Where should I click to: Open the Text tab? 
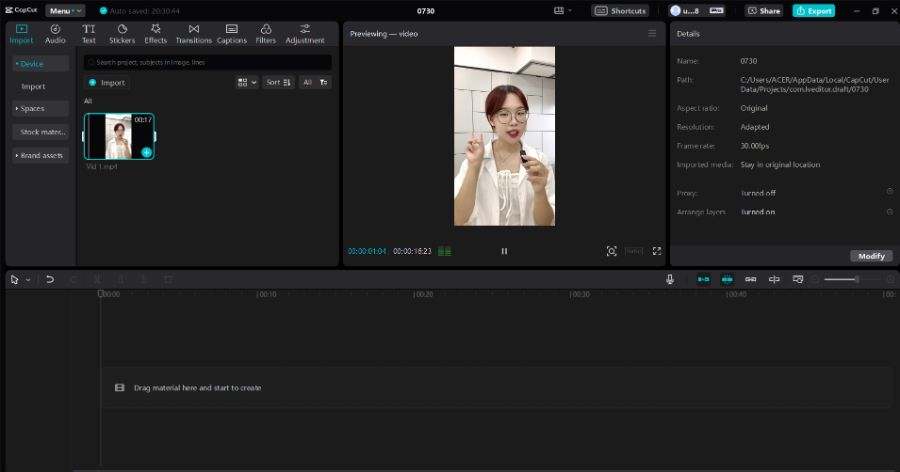click(x=88, y=34)
